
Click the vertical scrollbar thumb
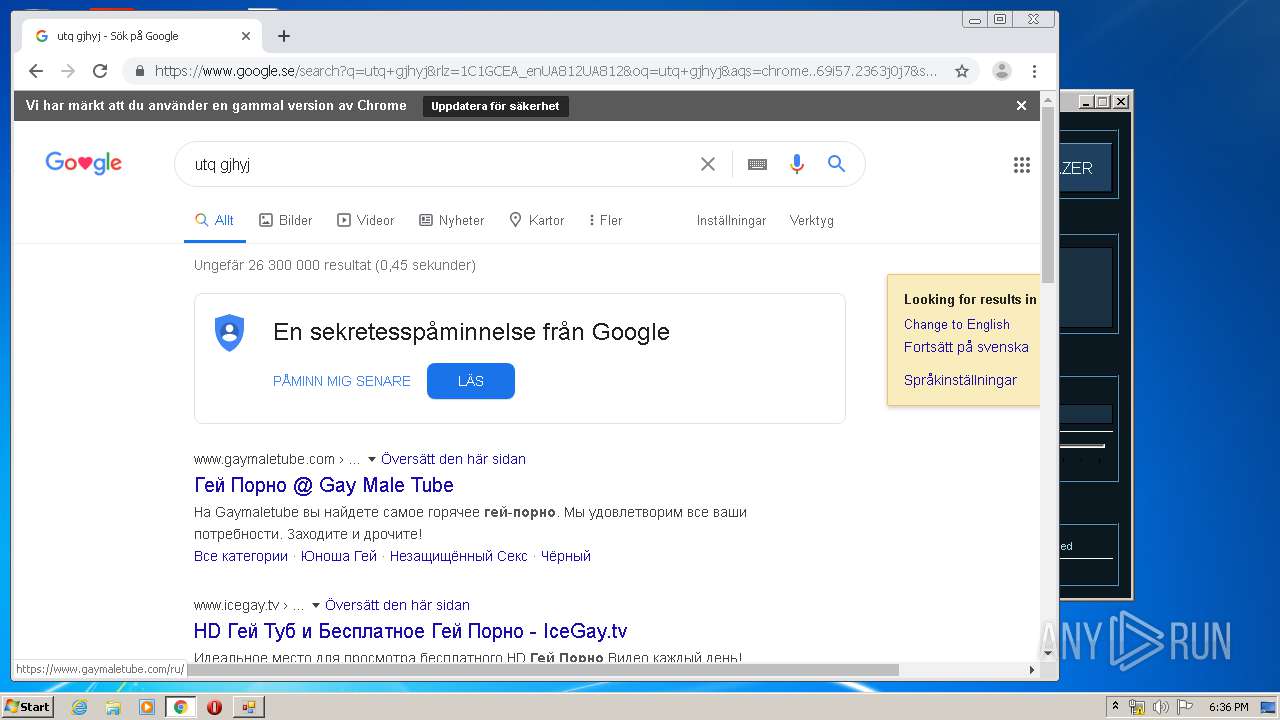(x=1048, y=195)
